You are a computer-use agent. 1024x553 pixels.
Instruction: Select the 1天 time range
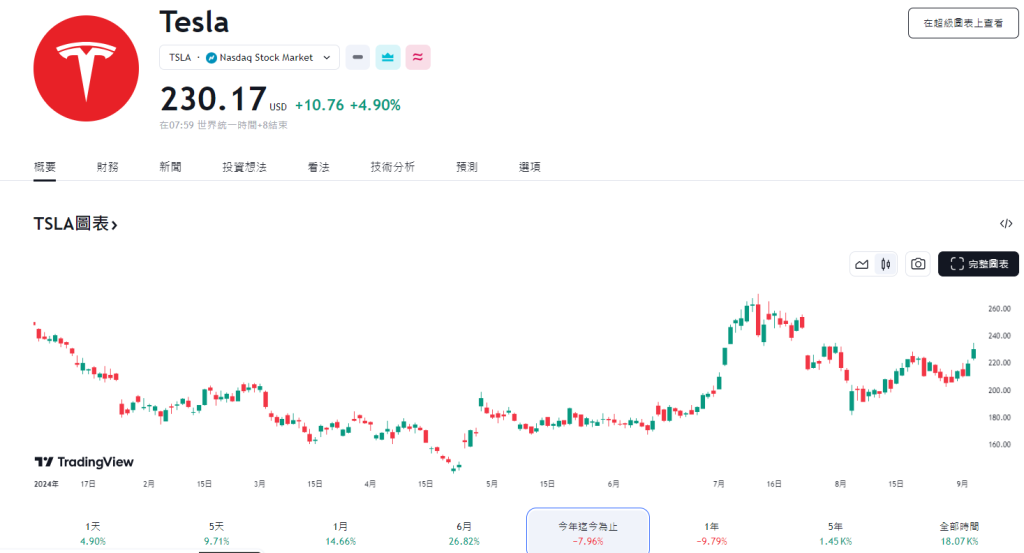tap(93, 533)
